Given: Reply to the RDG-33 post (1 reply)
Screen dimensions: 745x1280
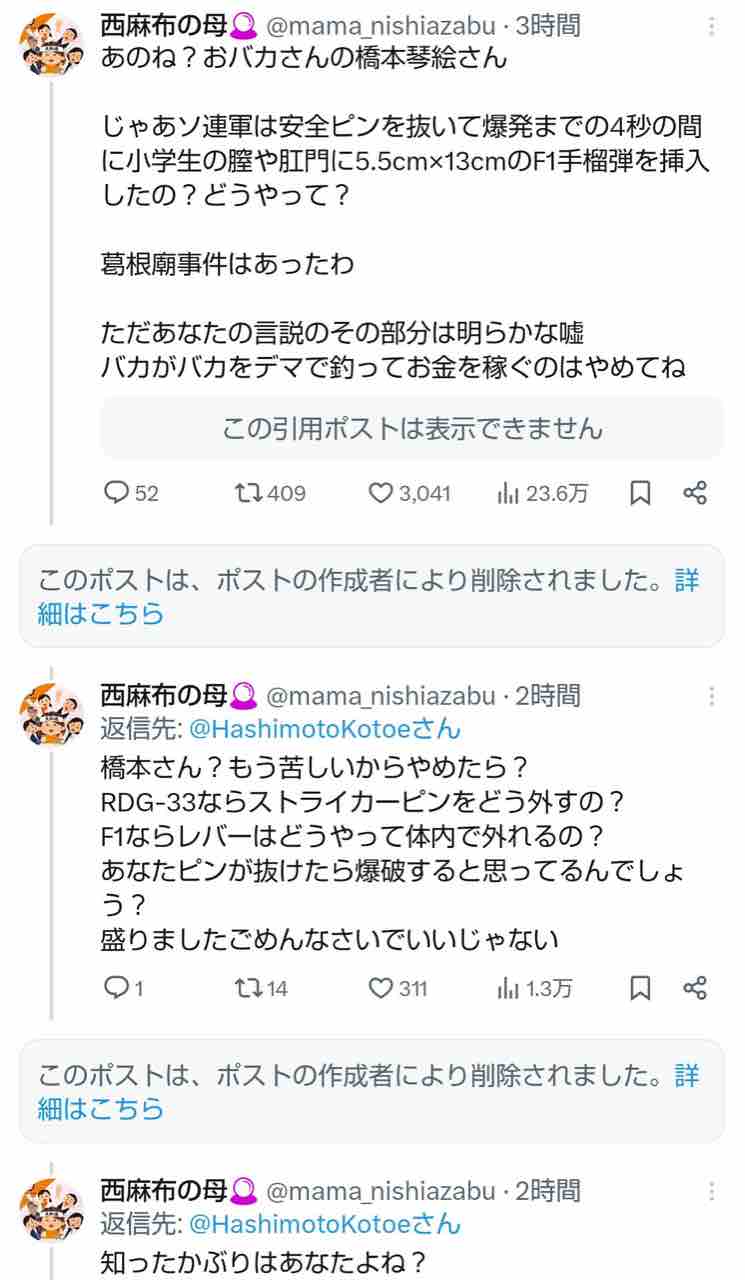Looking at the screenshot, I should pos(124,988).
